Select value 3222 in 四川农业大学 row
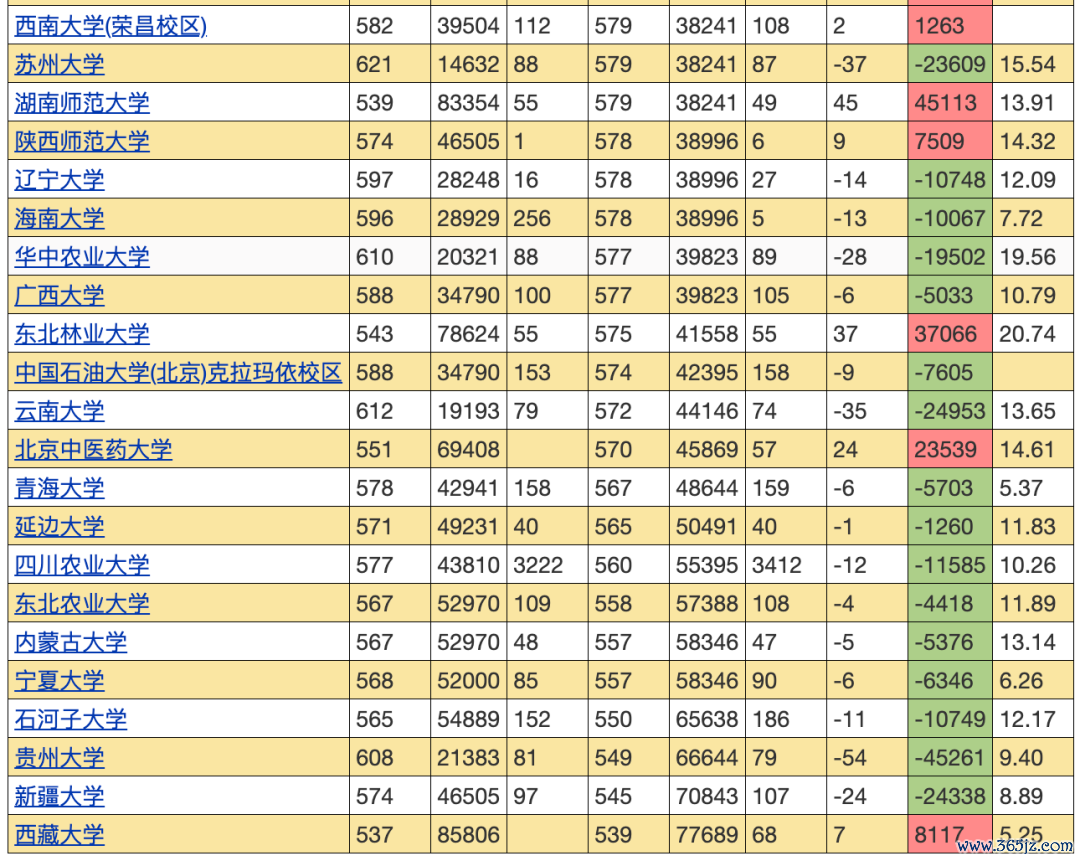The width and height of the screenshot is (1080, 861). (538, 566)
